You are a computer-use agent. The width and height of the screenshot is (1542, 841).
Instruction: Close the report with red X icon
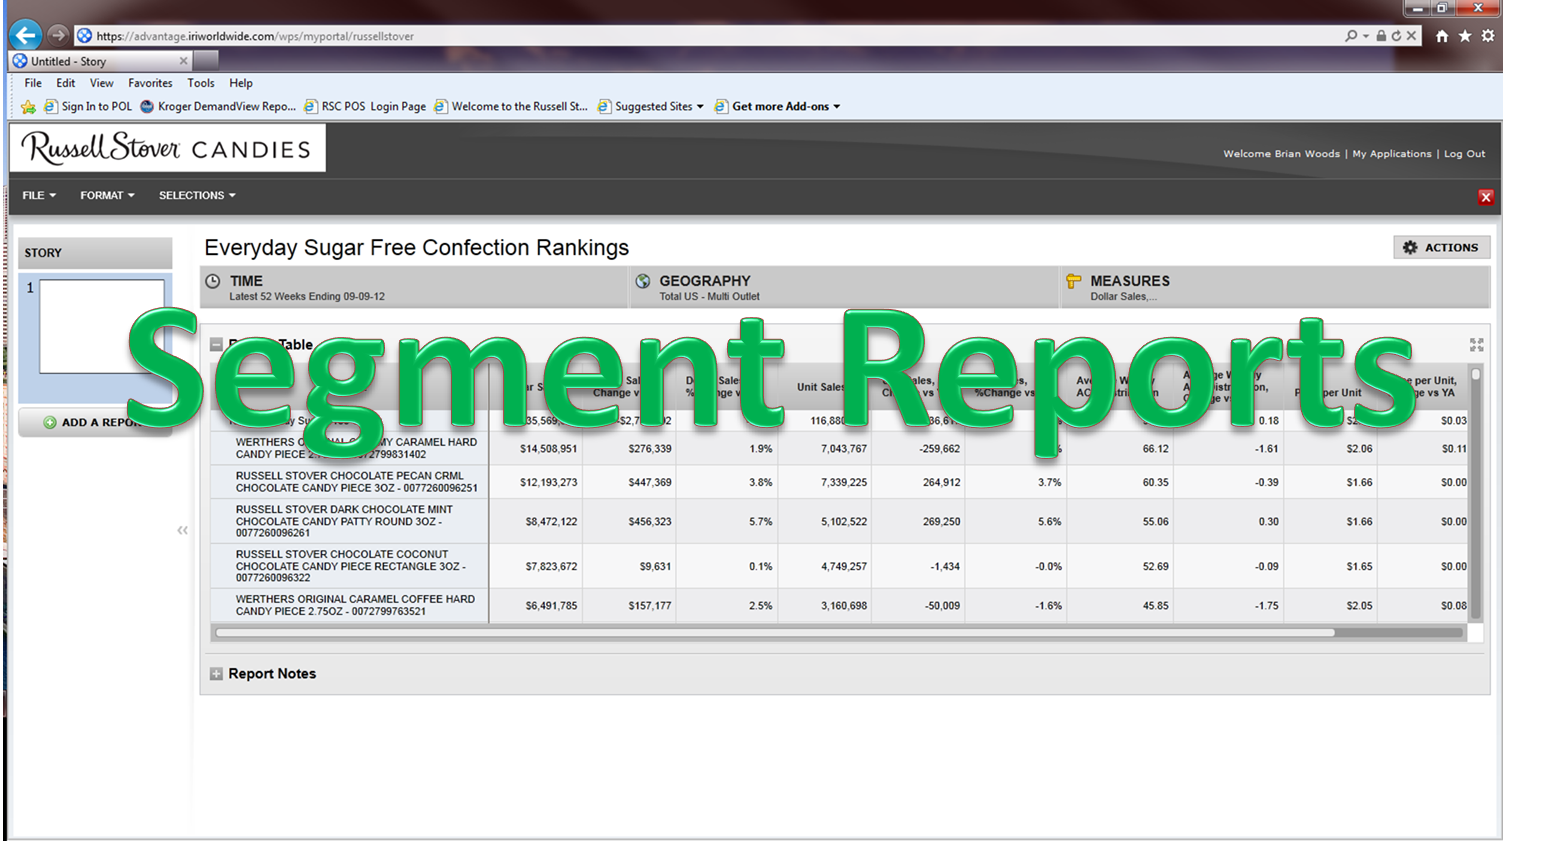pyautogui.click(x=1485, y=197)
